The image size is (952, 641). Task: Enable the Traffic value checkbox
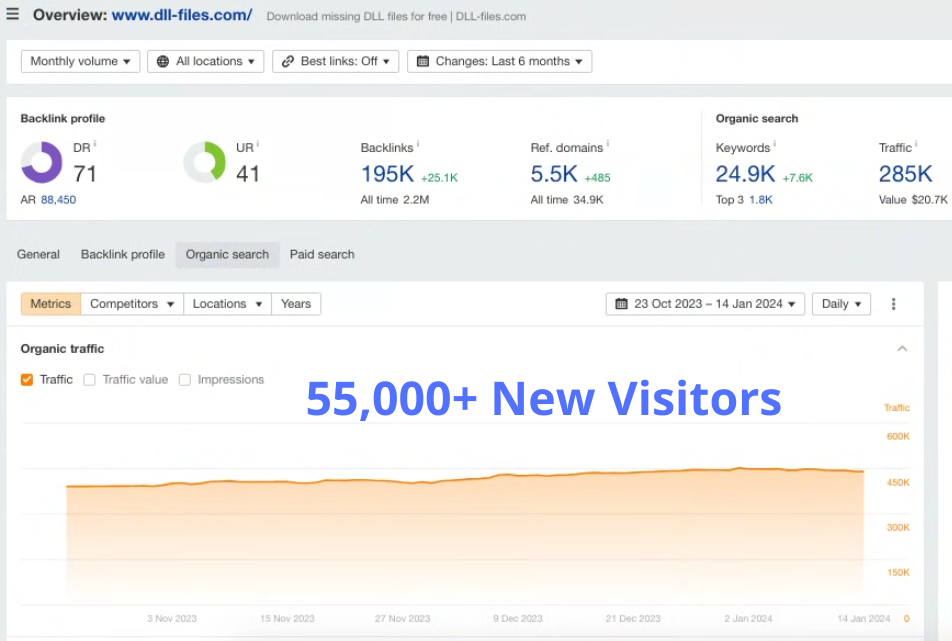tap(88, 379)
